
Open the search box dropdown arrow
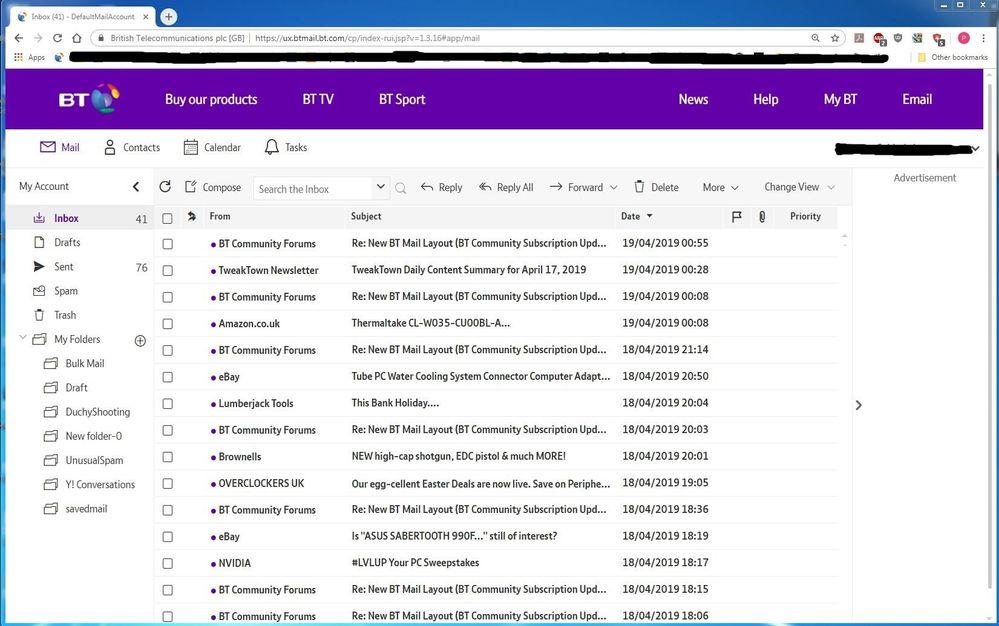[380, 187]
